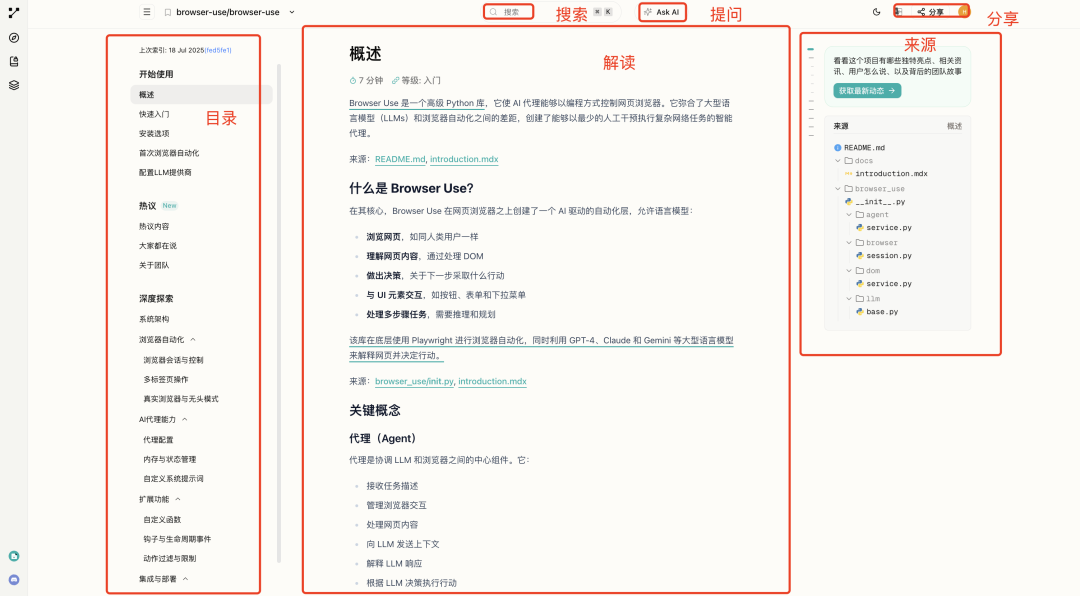The height and width of the screenshot is (596, 1080).
Task: Open the 代理配置 page
Action: click(x=158, y=440)
